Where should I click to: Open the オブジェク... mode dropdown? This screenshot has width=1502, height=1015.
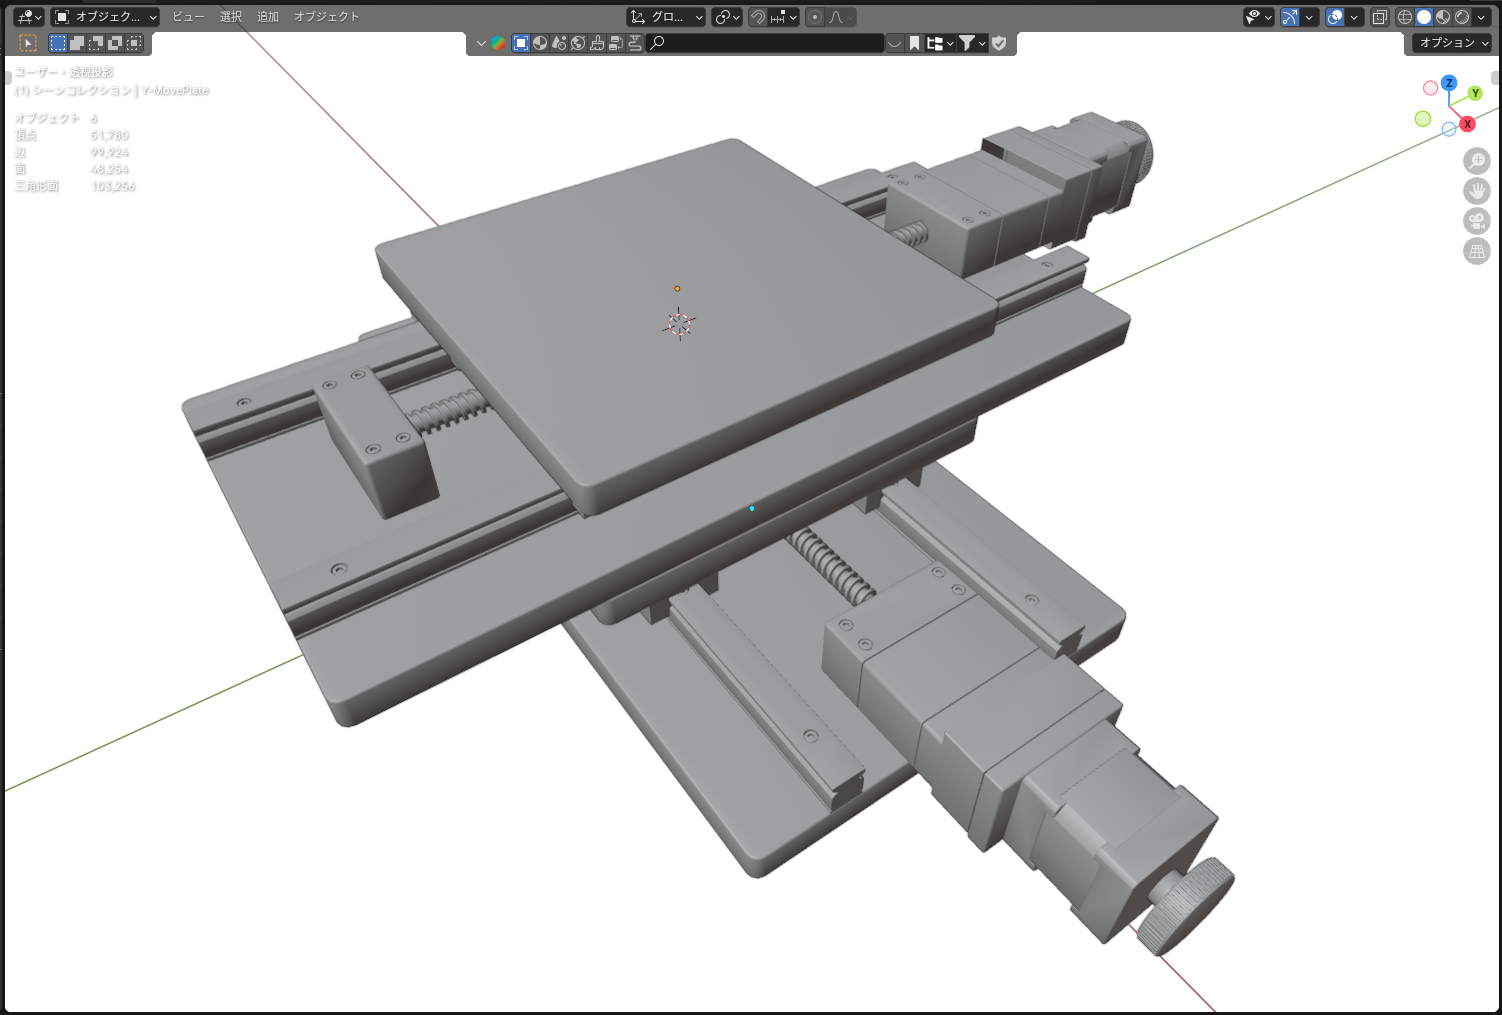106,17
